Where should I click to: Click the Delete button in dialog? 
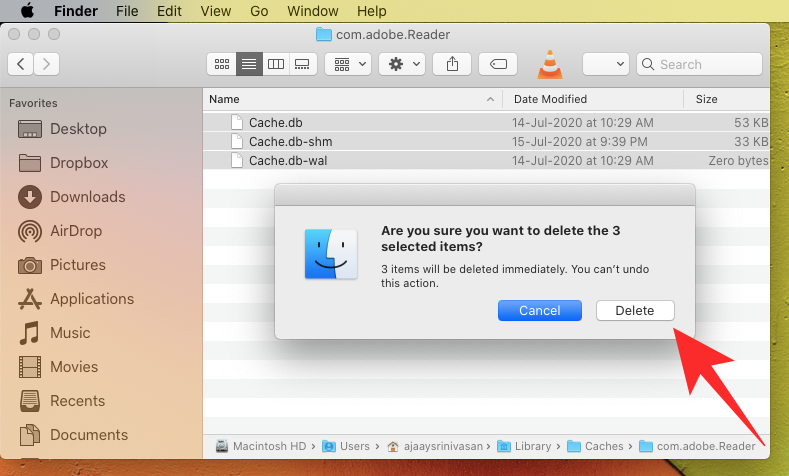[635, 310]
